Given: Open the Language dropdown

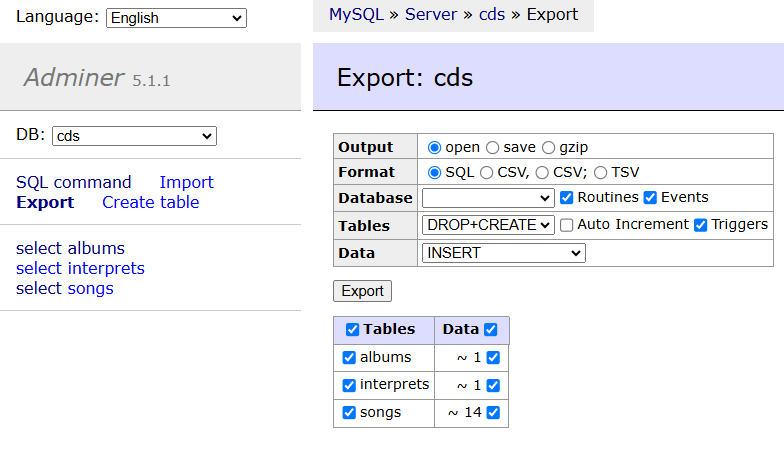Looking at the screenshot, I should (176, 18).
